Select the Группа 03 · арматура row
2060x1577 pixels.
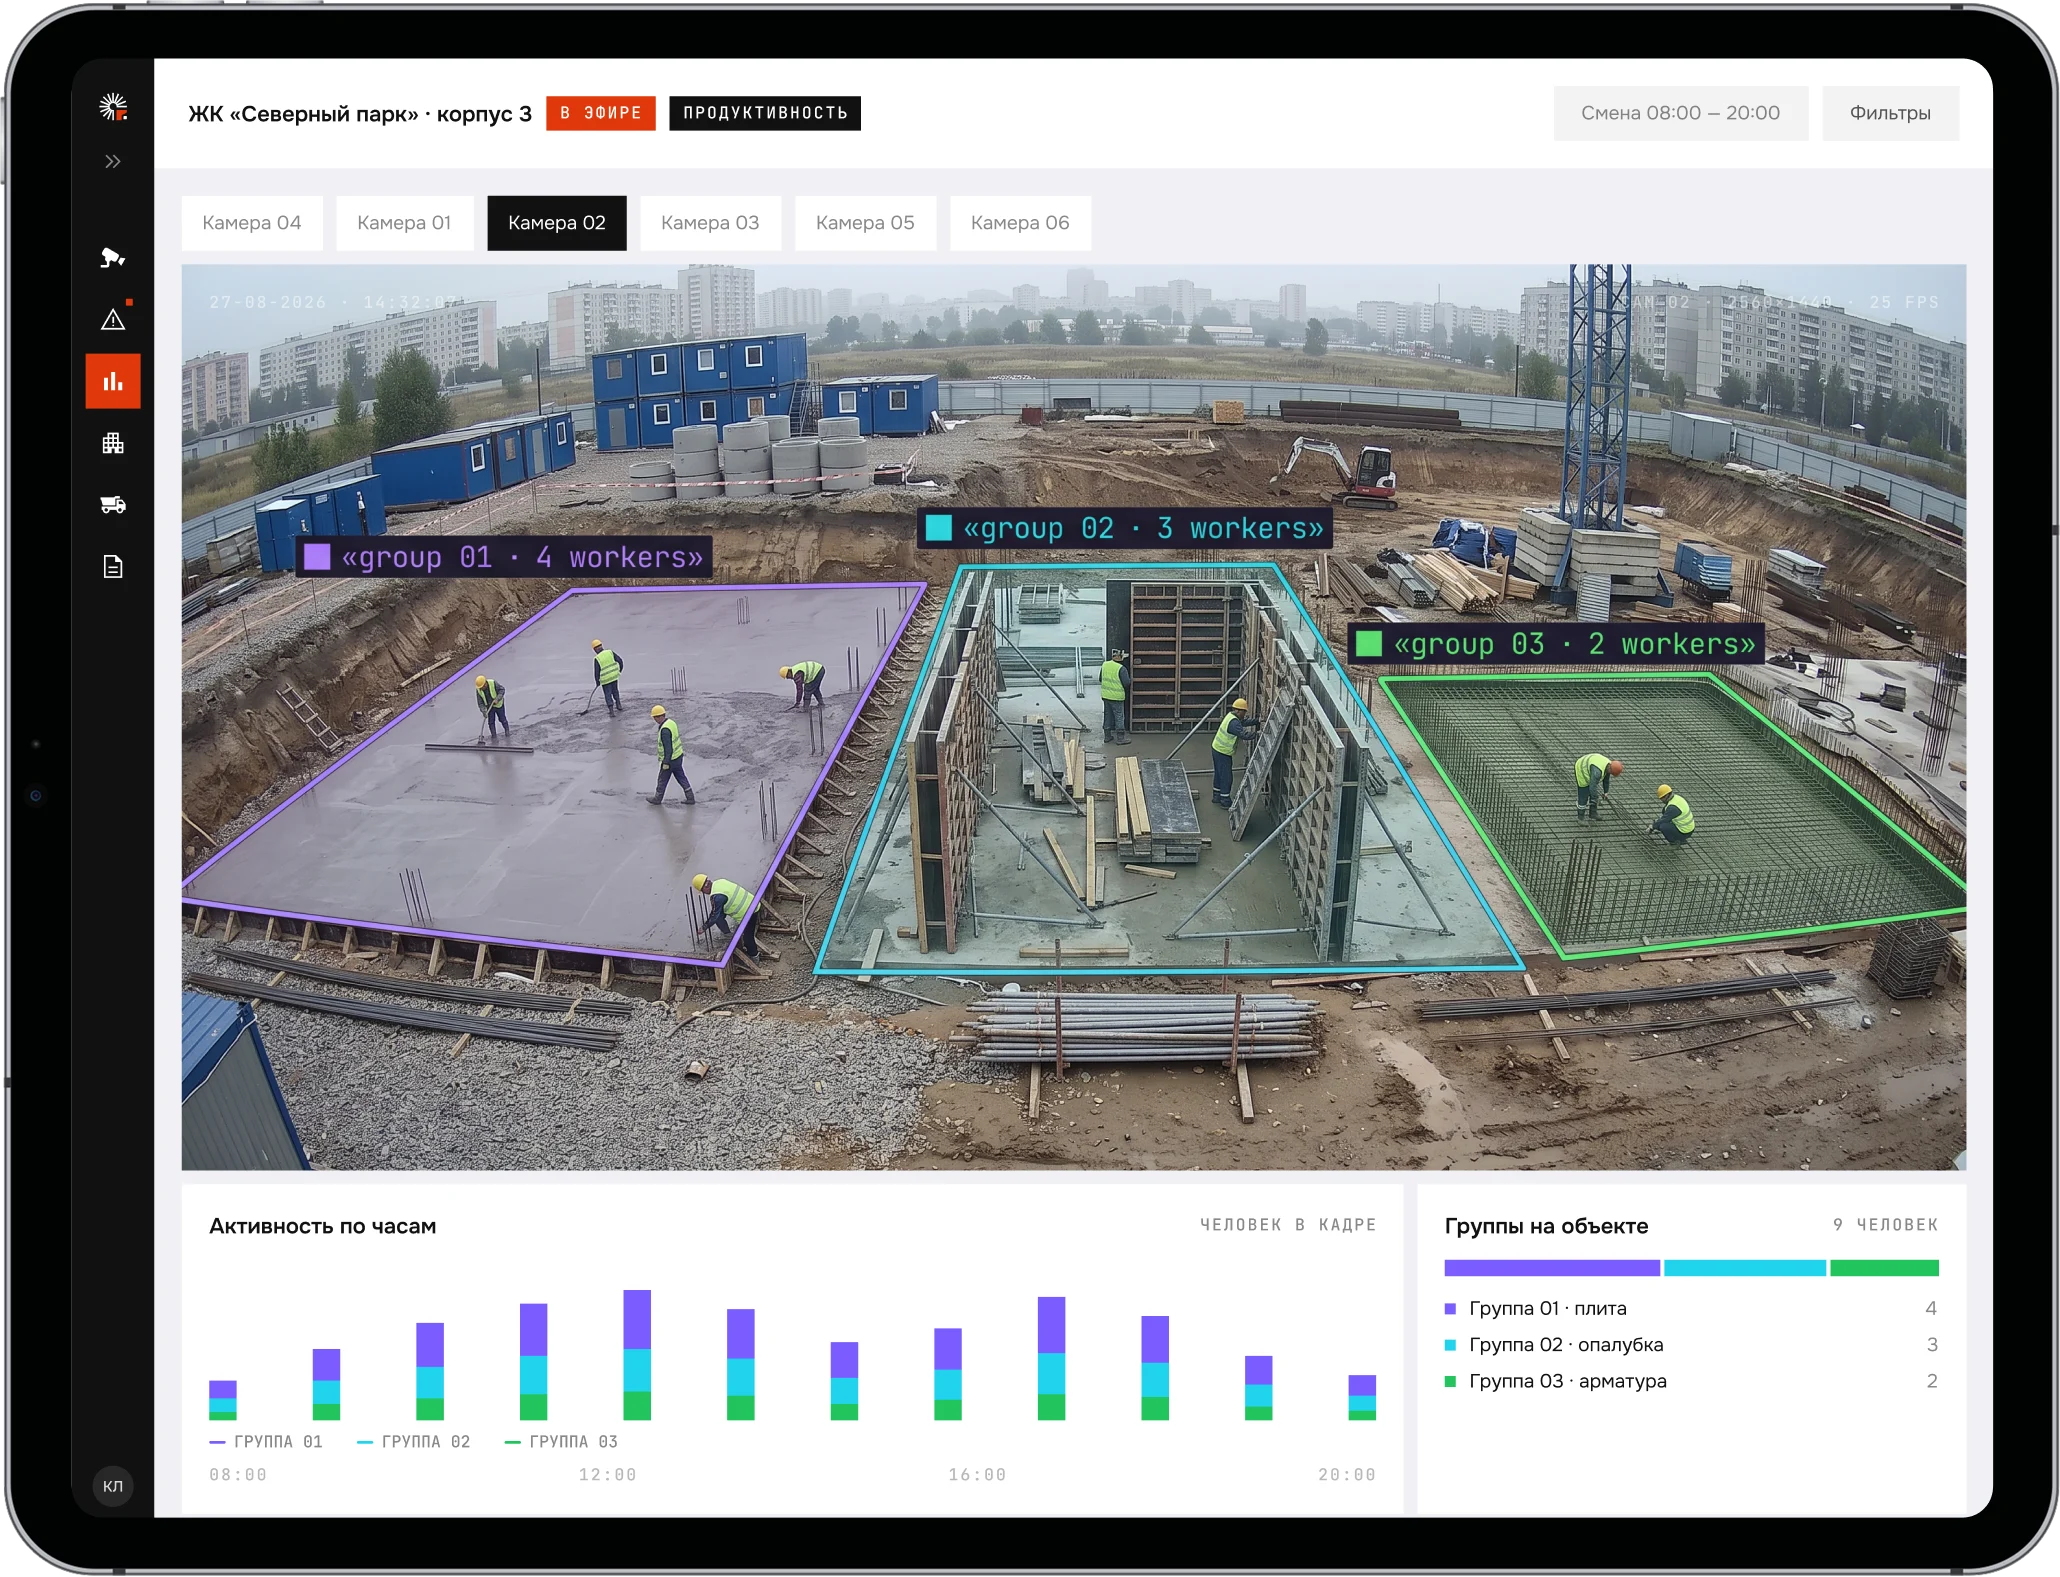click(x=1691, y=1381)
